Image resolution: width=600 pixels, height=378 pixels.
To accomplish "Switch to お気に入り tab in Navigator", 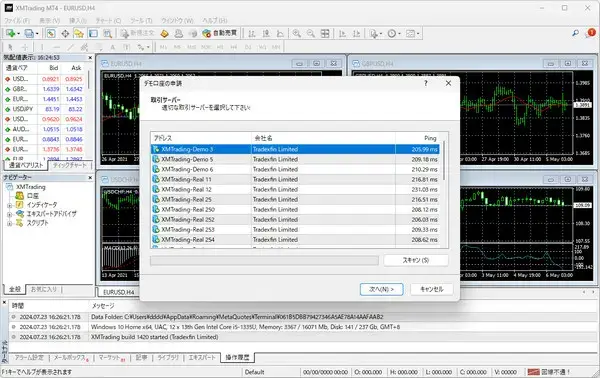I will (x=44, y=289).
